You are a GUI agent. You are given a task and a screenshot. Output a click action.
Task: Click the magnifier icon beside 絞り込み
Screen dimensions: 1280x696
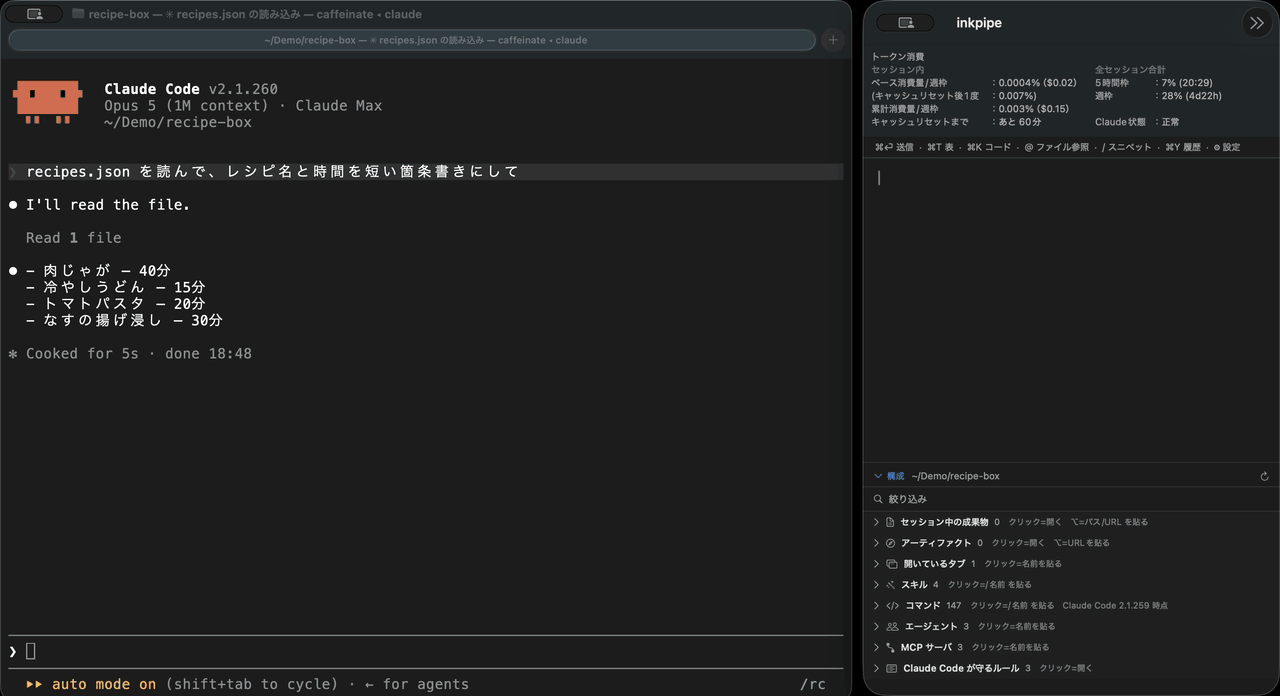[x=879, y=499]
